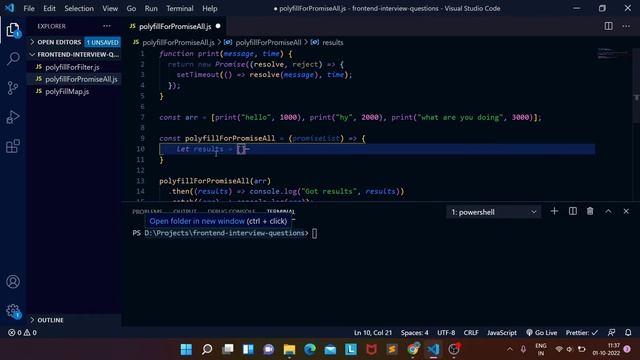Open Mail app from taskbar
Screen dimensions: 640x360
pos(330,349)
